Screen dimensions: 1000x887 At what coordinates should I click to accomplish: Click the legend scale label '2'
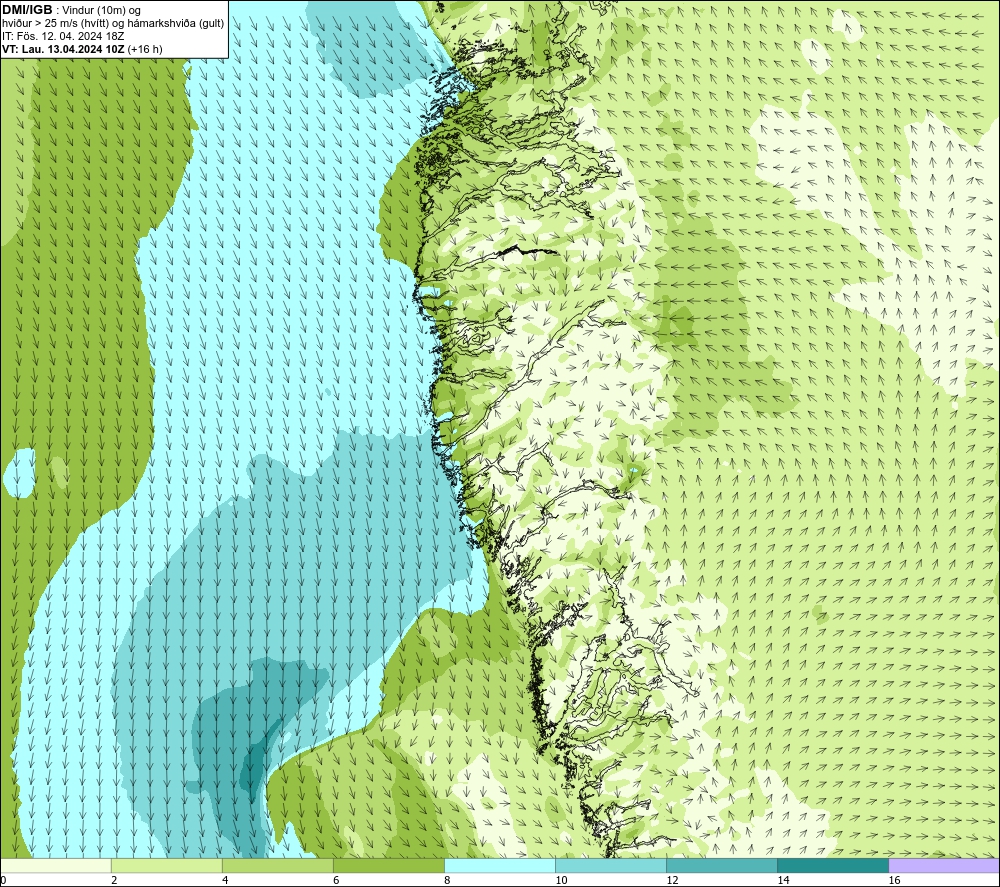114,880
